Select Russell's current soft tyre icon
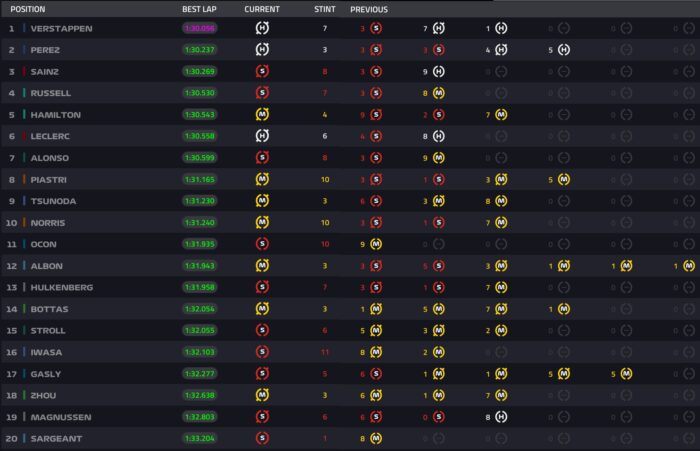Image resolution: width=700 pixels, height=451 pixels. pos(262,93)
